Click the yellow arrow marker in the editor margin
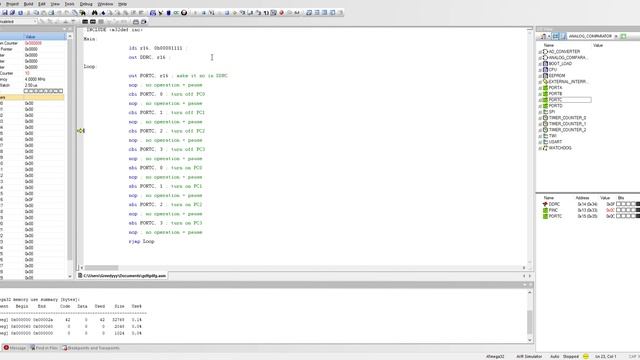Image resolution: width=640 pixels, height=360 pixels. point(81,131)
